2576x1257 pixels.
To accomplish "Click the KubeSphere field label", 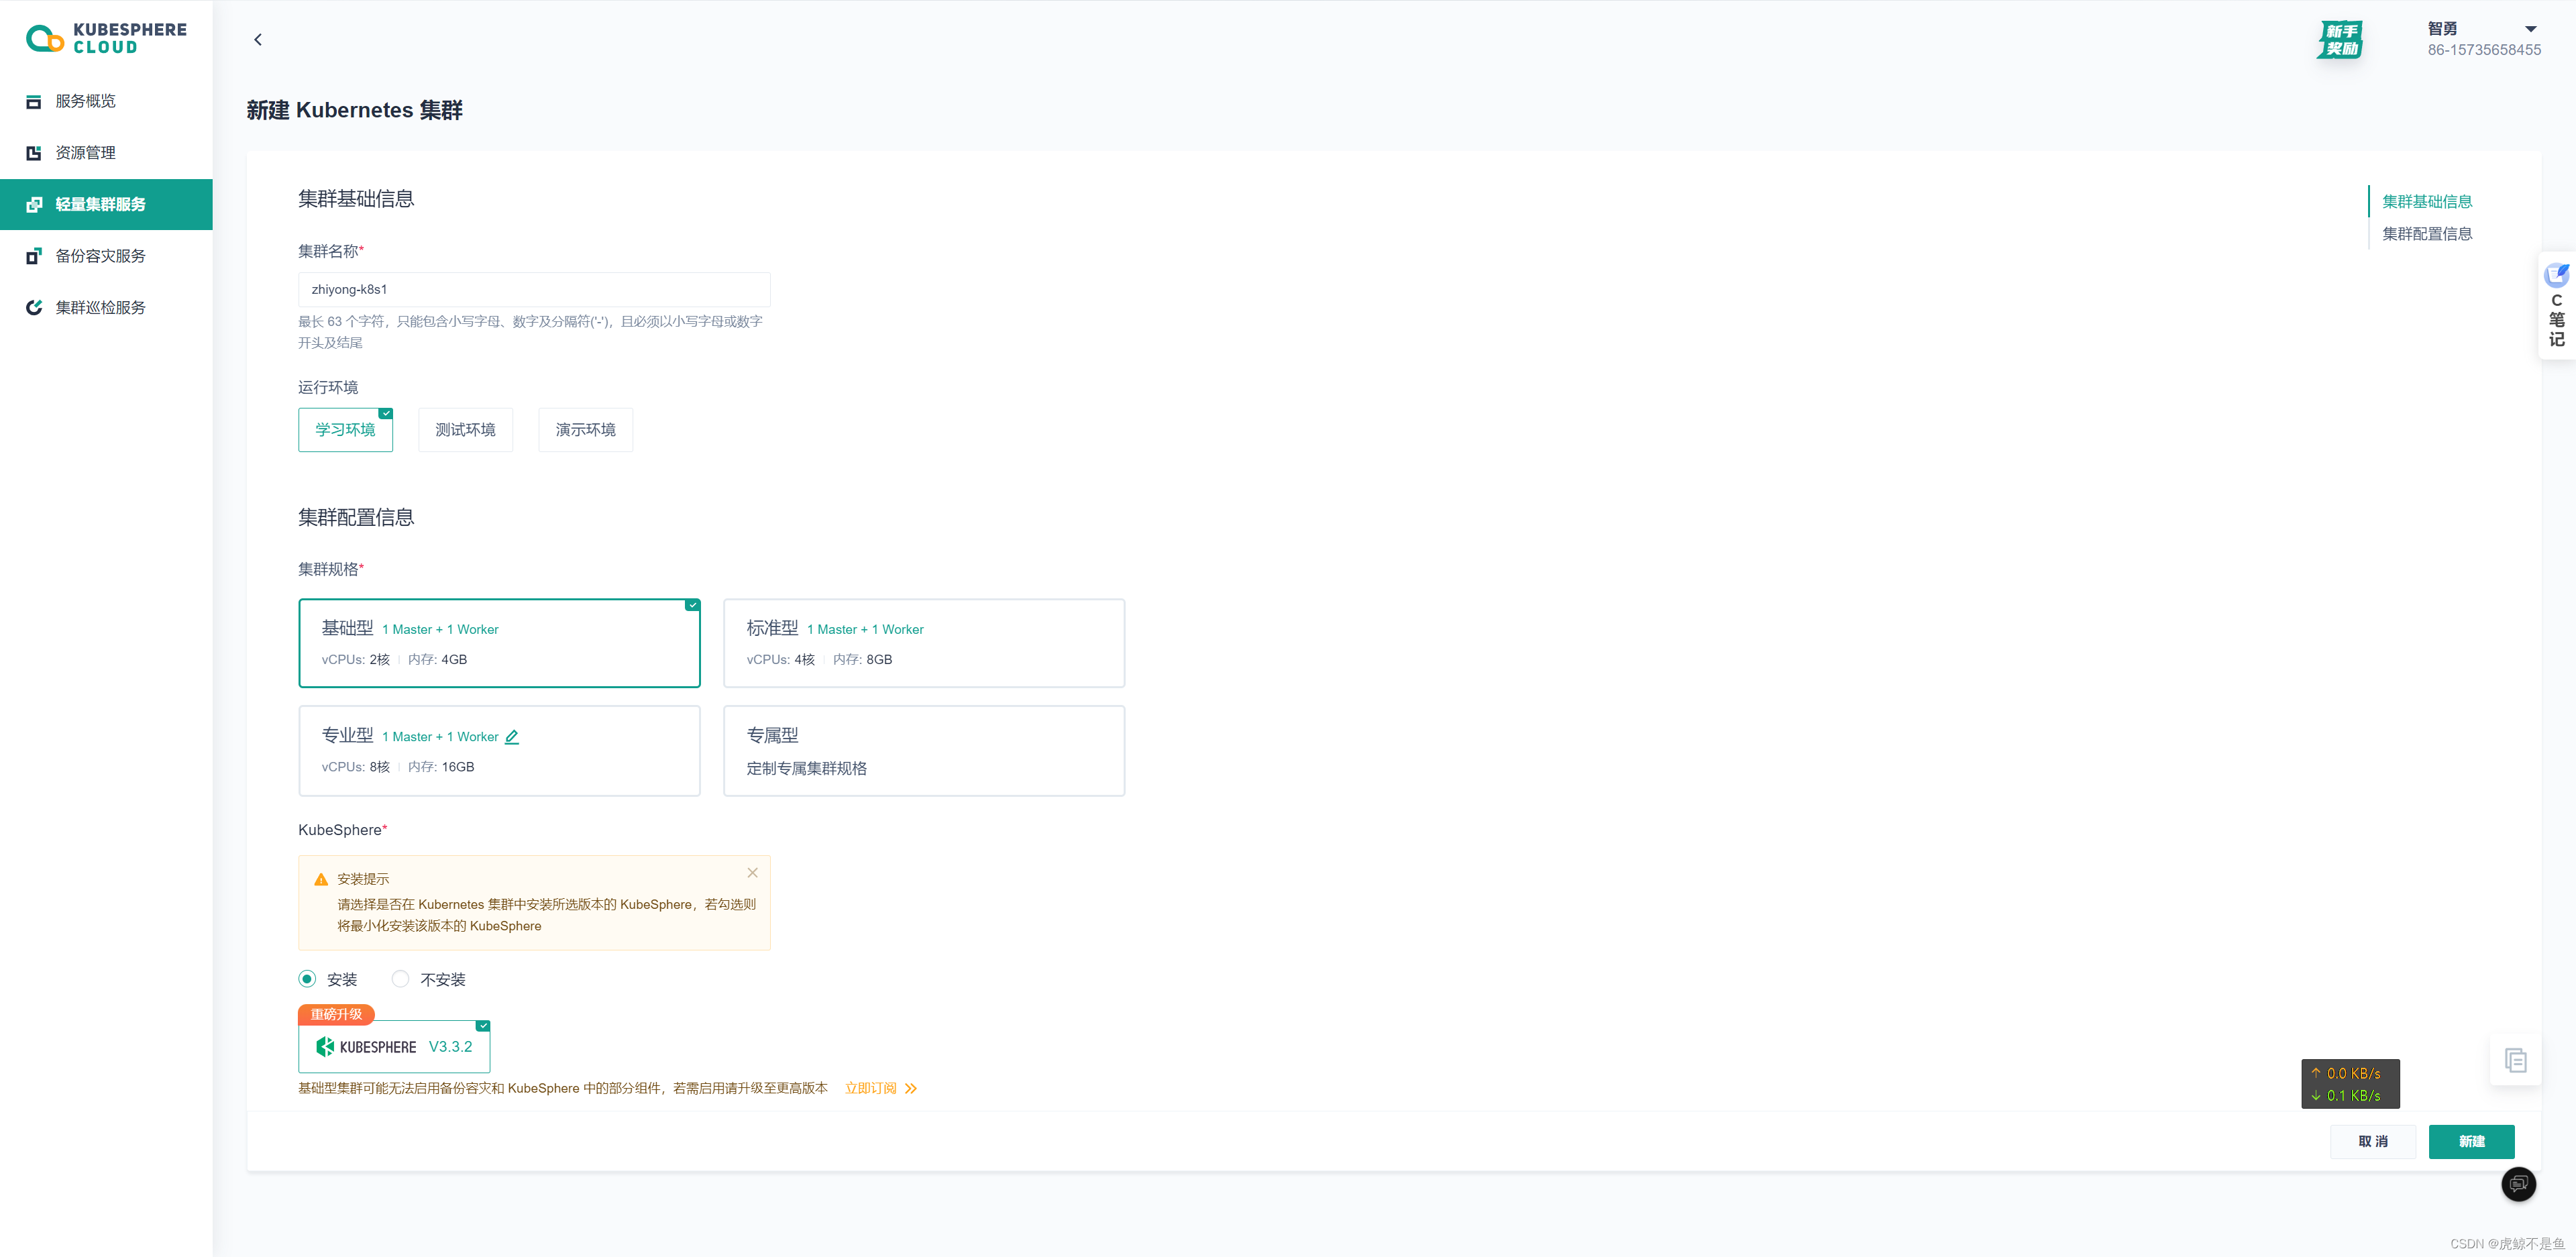I will pyautogui.click(x=342, y=830).
